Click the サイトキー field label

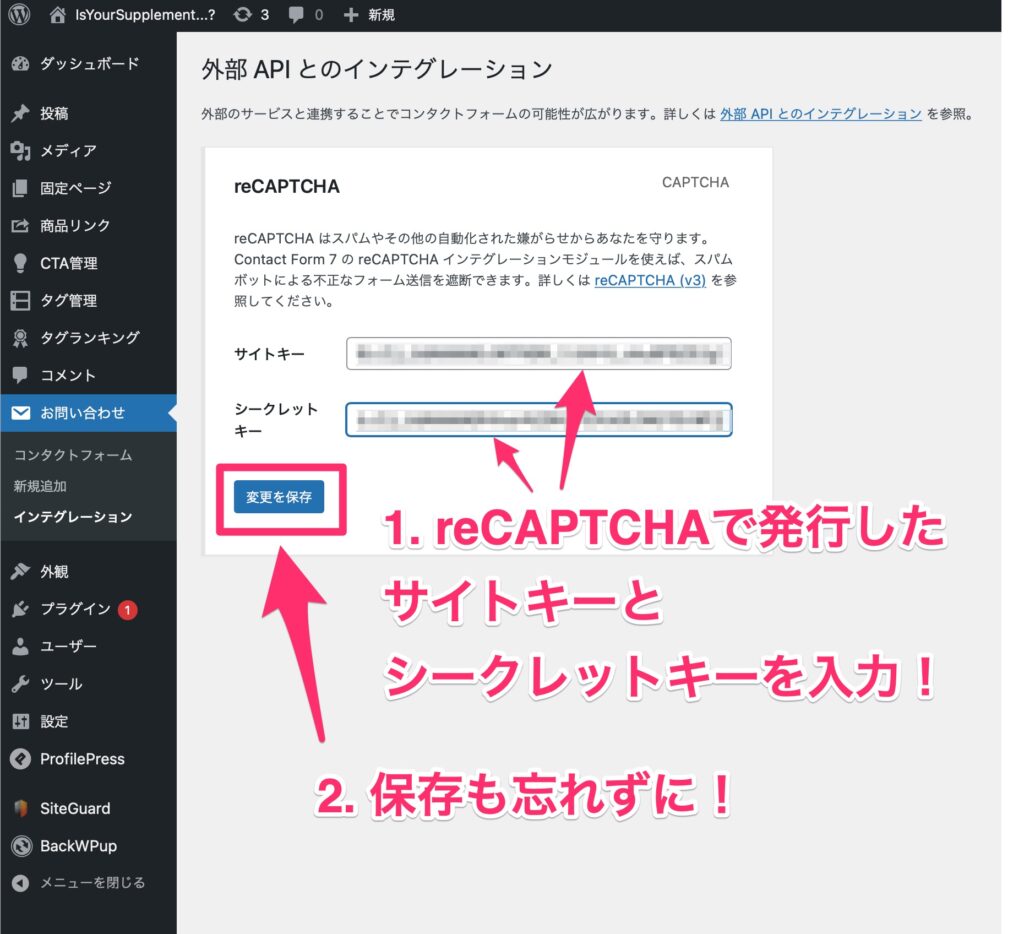pyautogui.click(x=269, y=354)
